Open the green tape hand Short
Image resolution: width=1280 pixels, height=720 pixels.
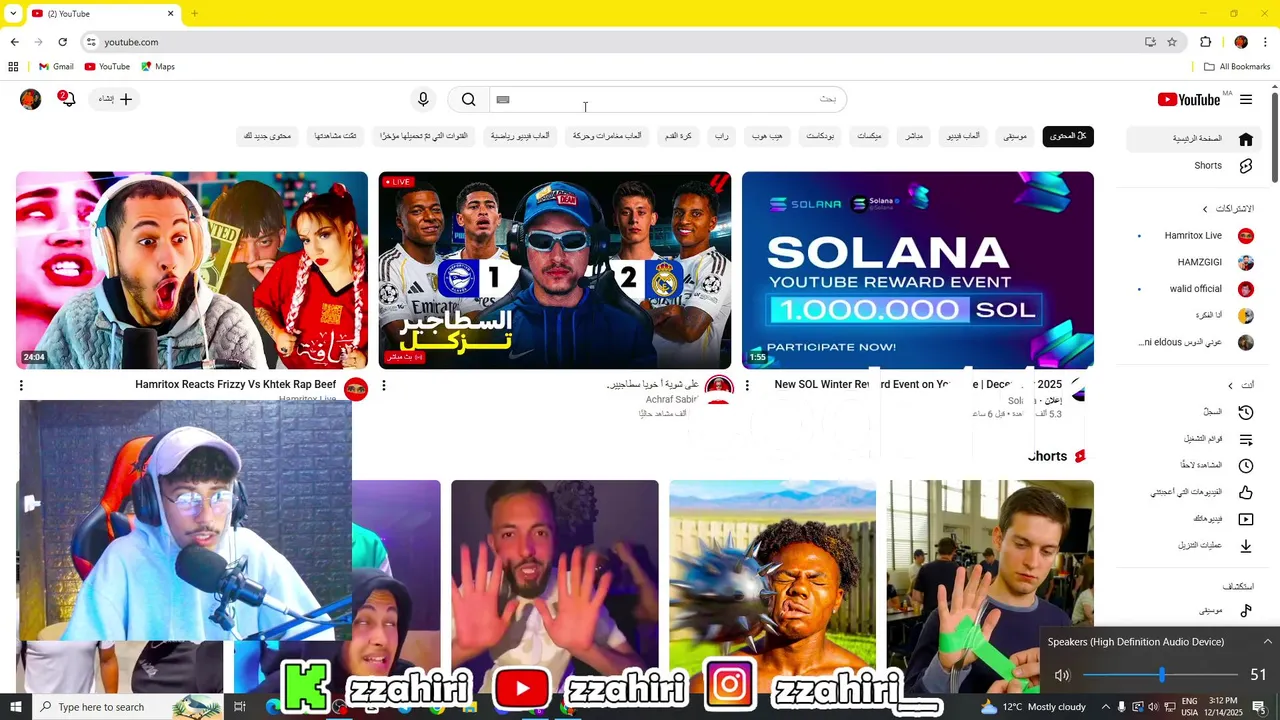point(990,586)
